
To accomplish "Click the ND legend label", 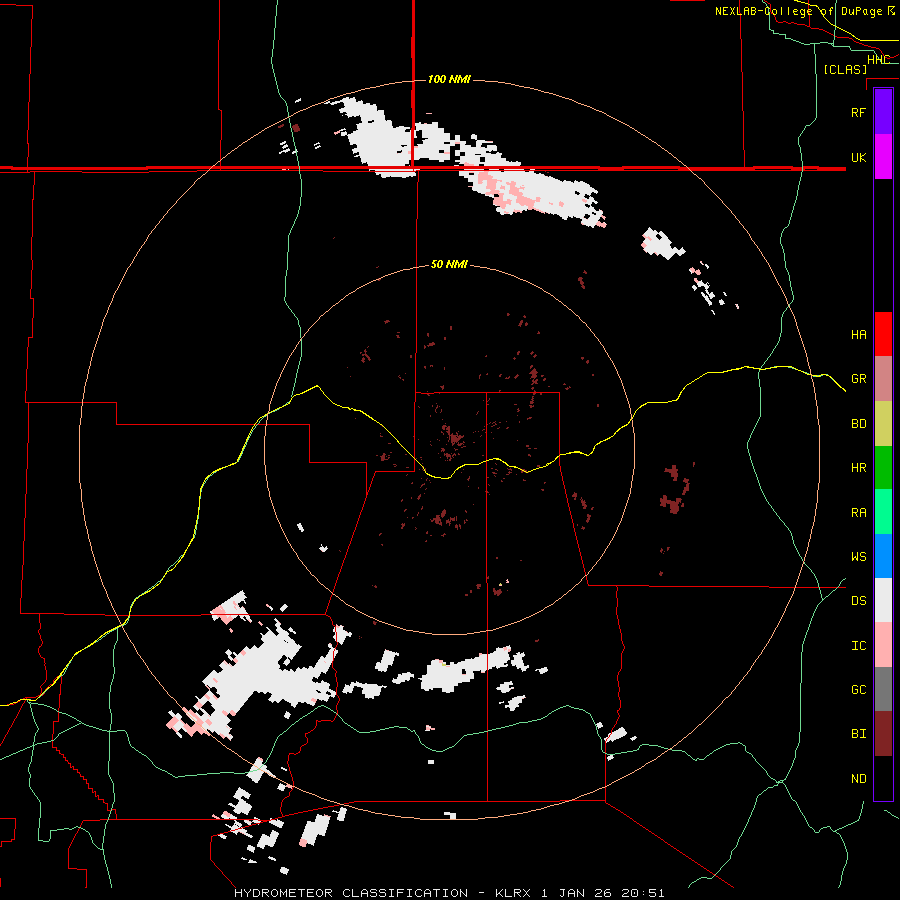I will click(x=859, y=779).
